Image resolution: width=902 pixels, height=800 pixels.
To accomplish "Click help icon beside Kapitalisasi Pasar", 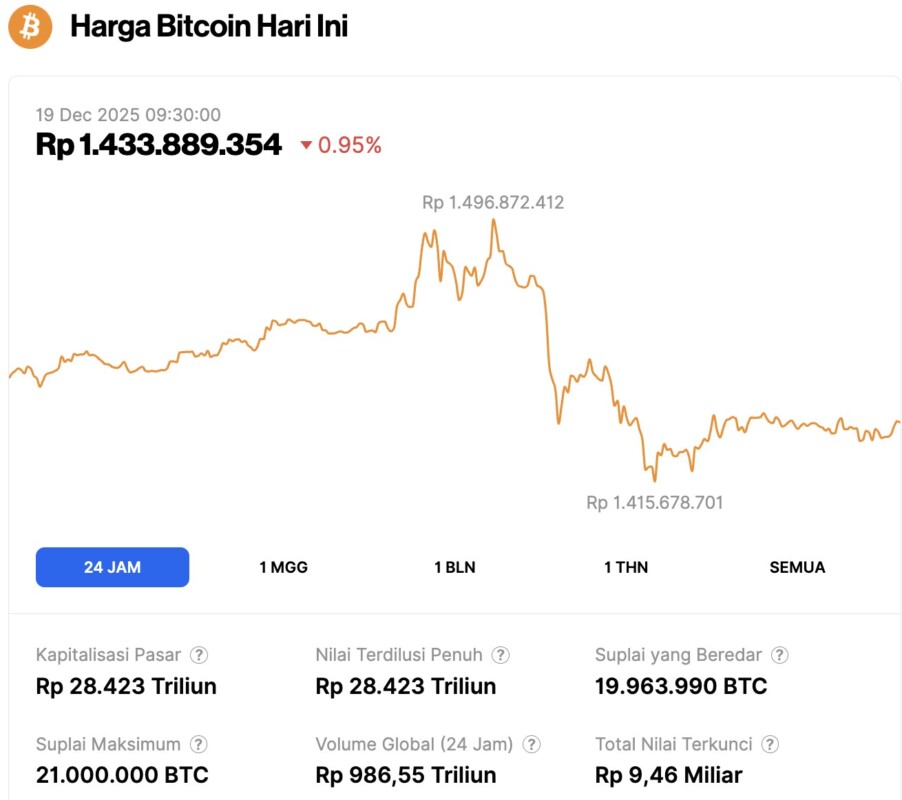I will [200, 655].
